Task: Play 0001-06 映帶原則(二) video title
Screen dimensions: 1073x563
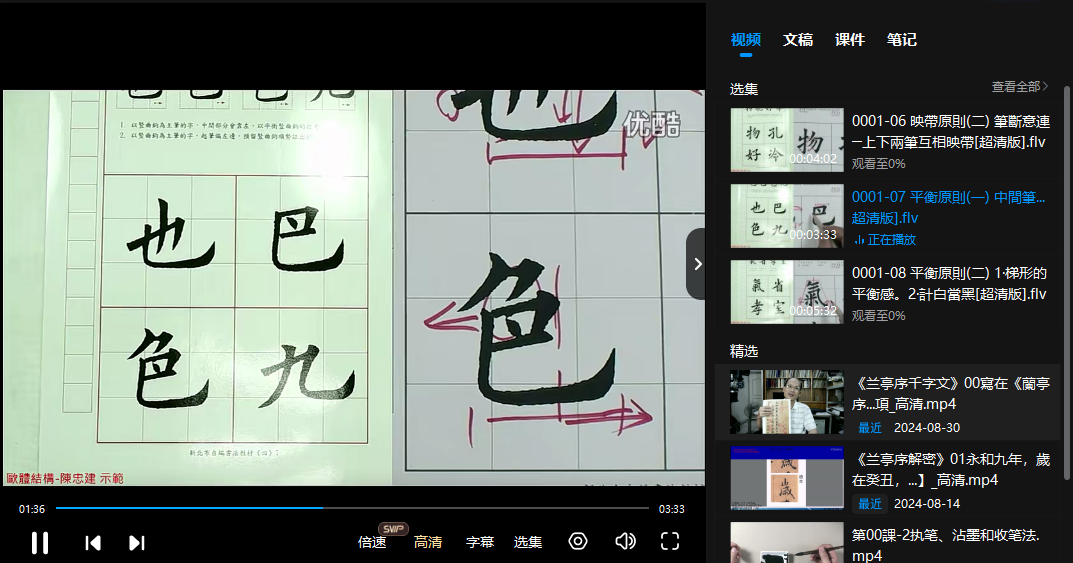Action: click(x=951, y=132)
